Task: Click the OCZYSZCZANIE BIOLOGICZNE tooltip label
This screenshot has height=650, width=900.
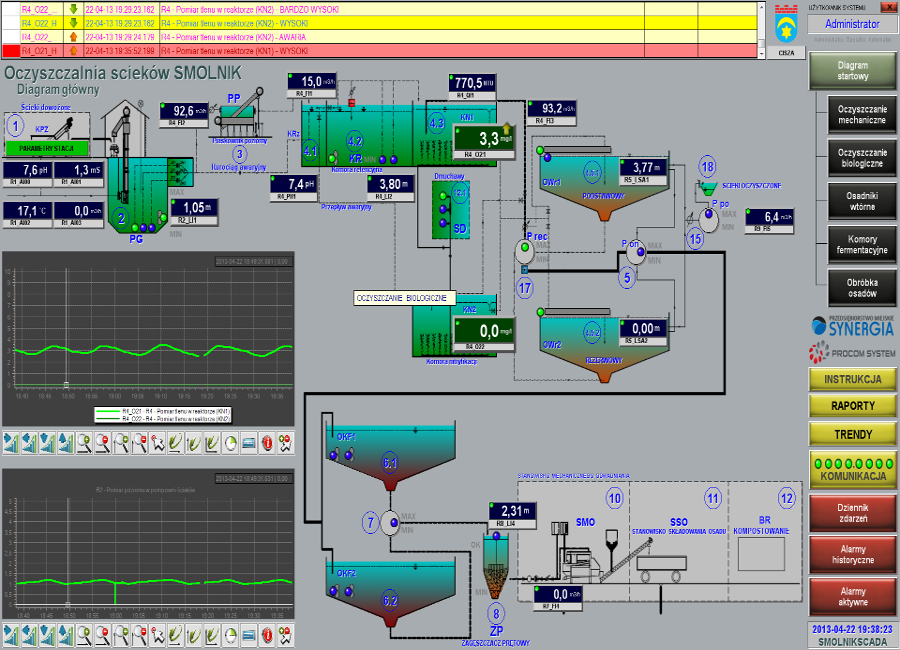Action: click(x=405, y=298)
